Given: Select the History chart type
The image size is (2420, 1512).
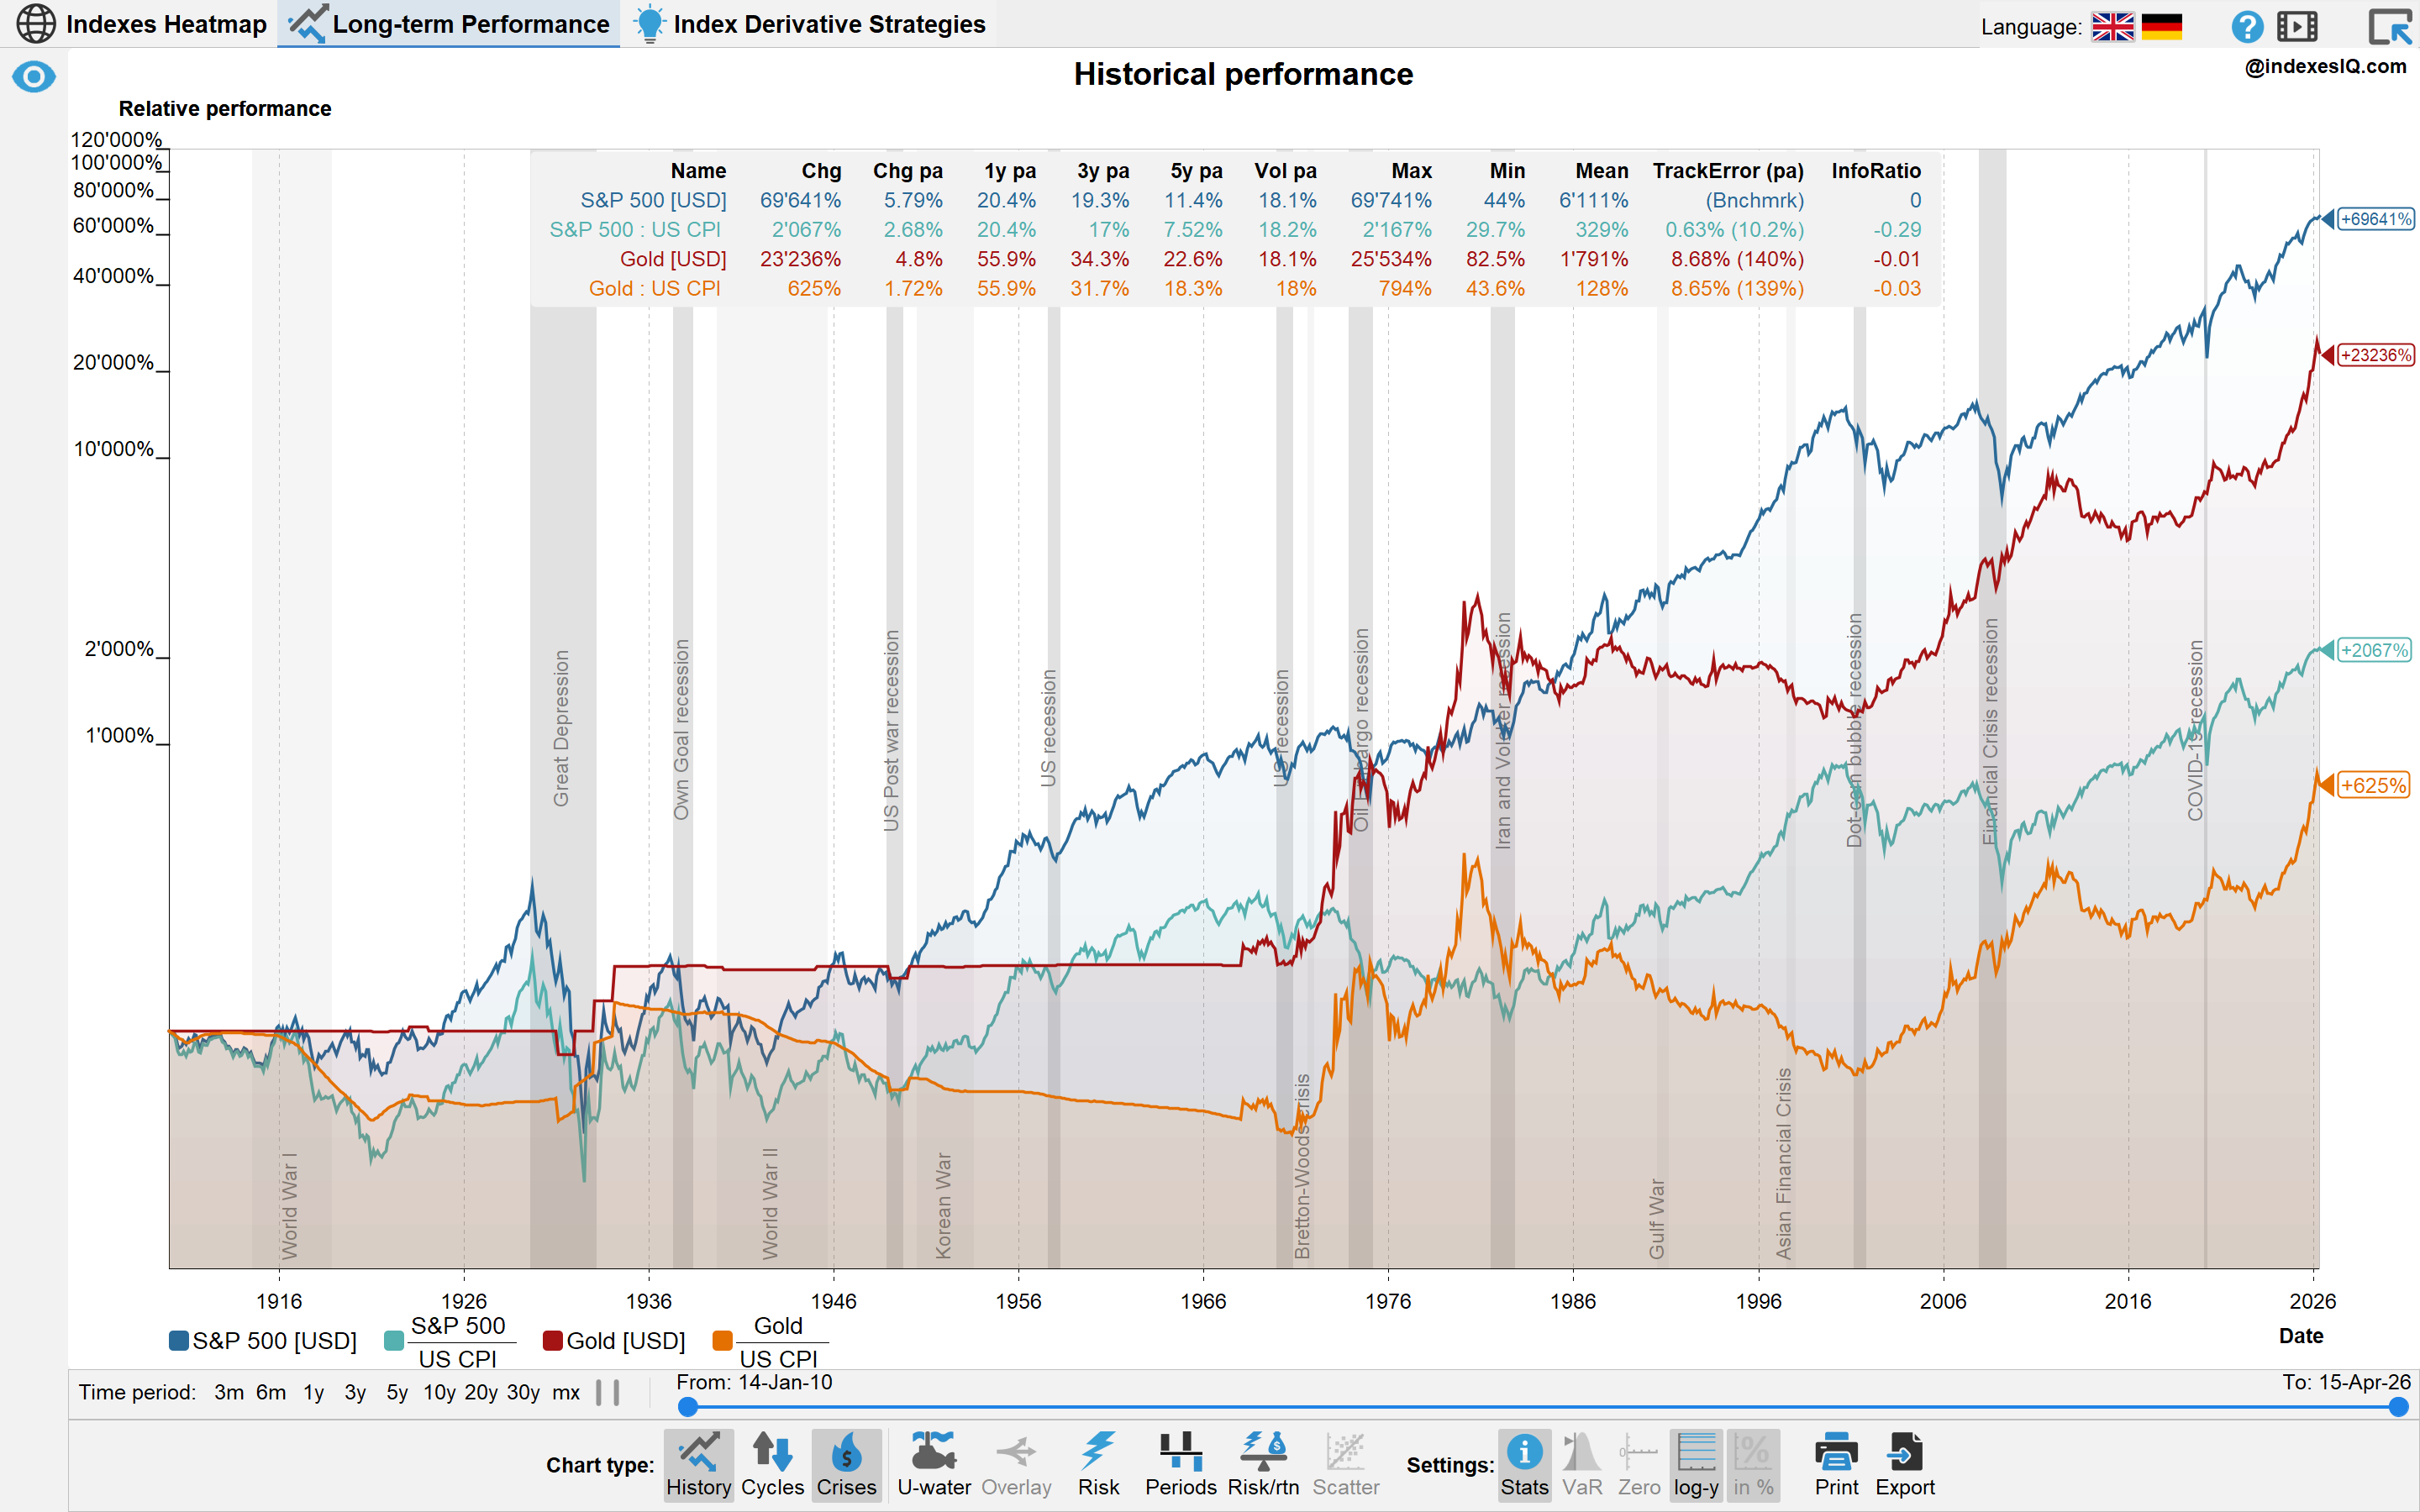Looking at the screenshot, I should [698, 1464].
